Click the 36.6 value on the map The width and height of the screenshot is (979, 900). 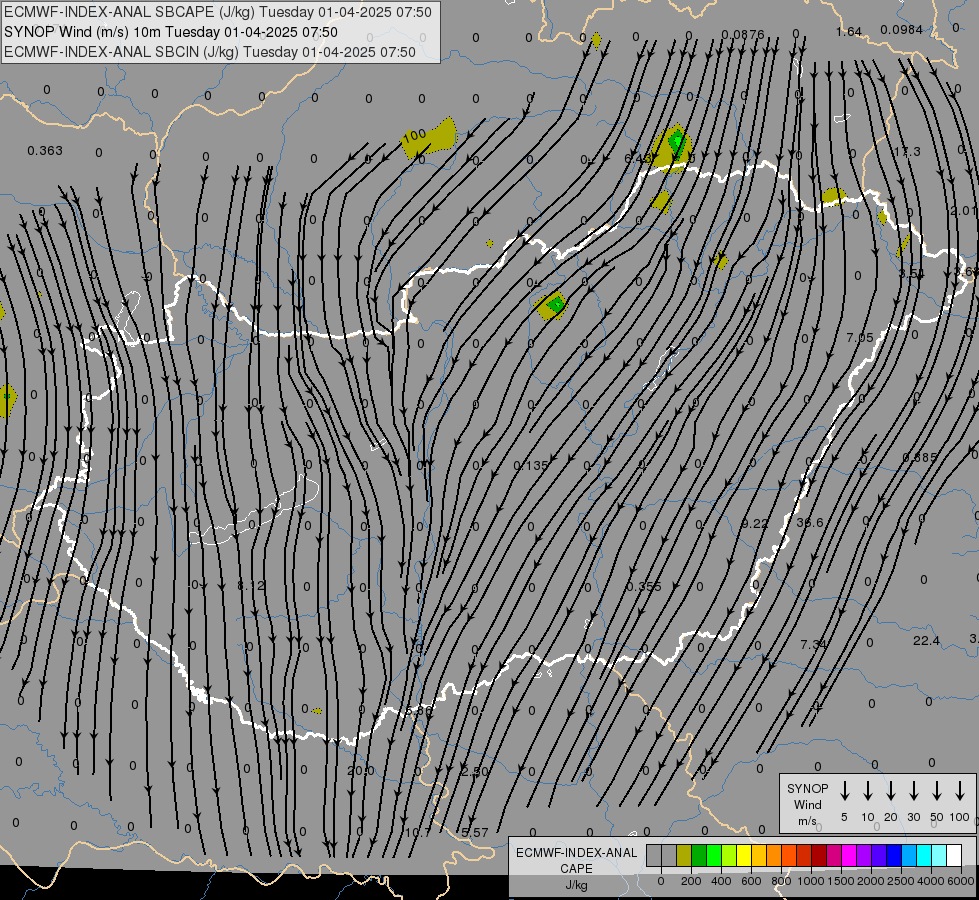[810, 522]
